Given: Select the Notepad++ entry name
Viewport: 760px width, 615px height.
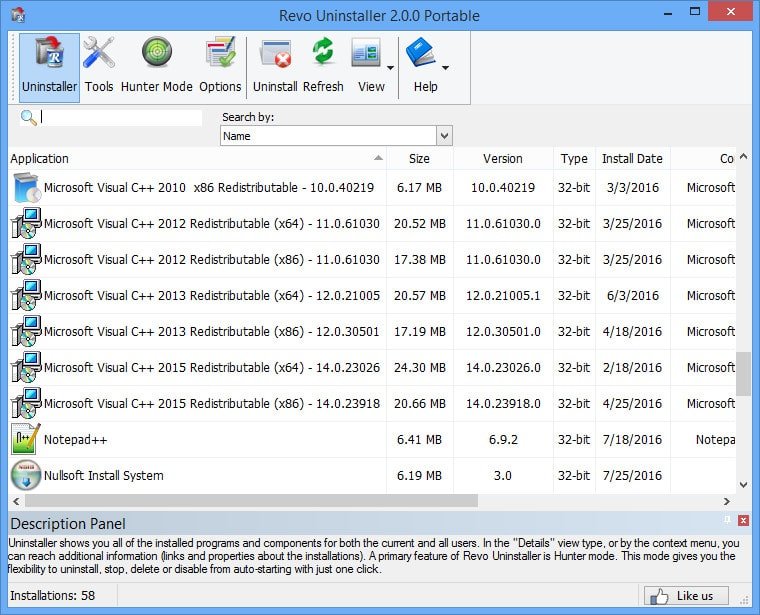Looking at the screenshot, I should click(75, 440).
